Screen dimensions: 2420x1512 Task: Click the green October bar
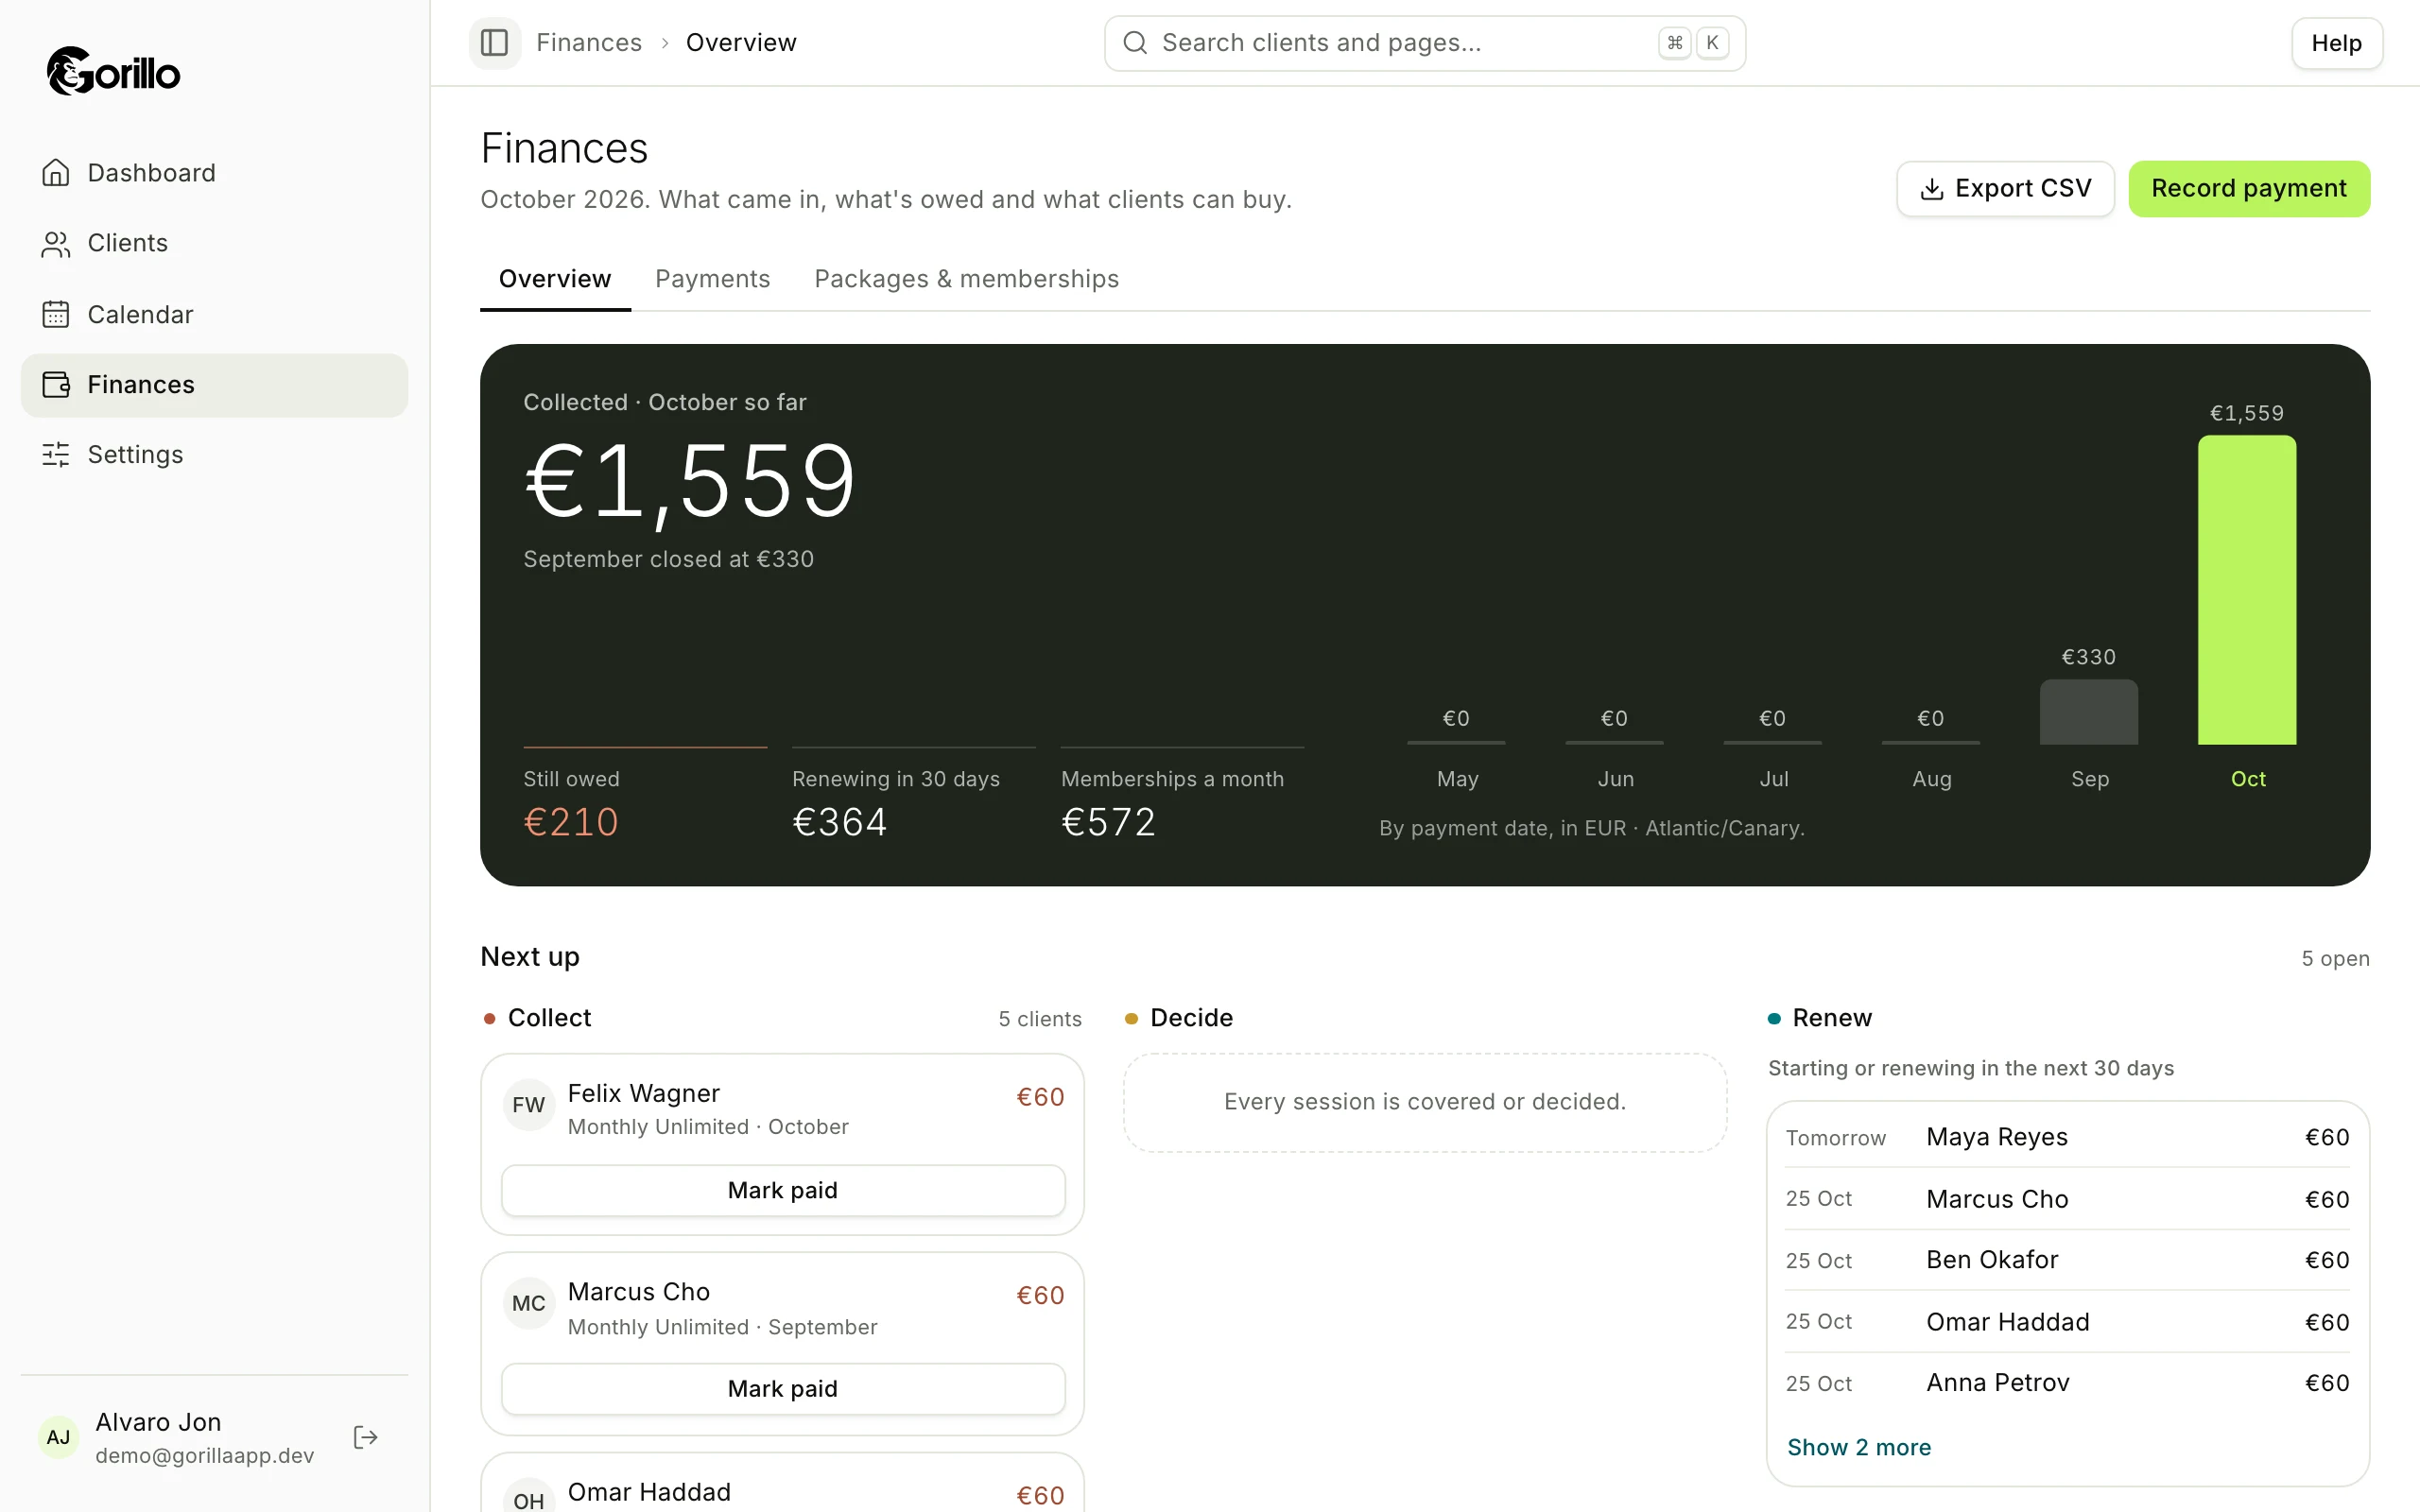click(2246, 590)
